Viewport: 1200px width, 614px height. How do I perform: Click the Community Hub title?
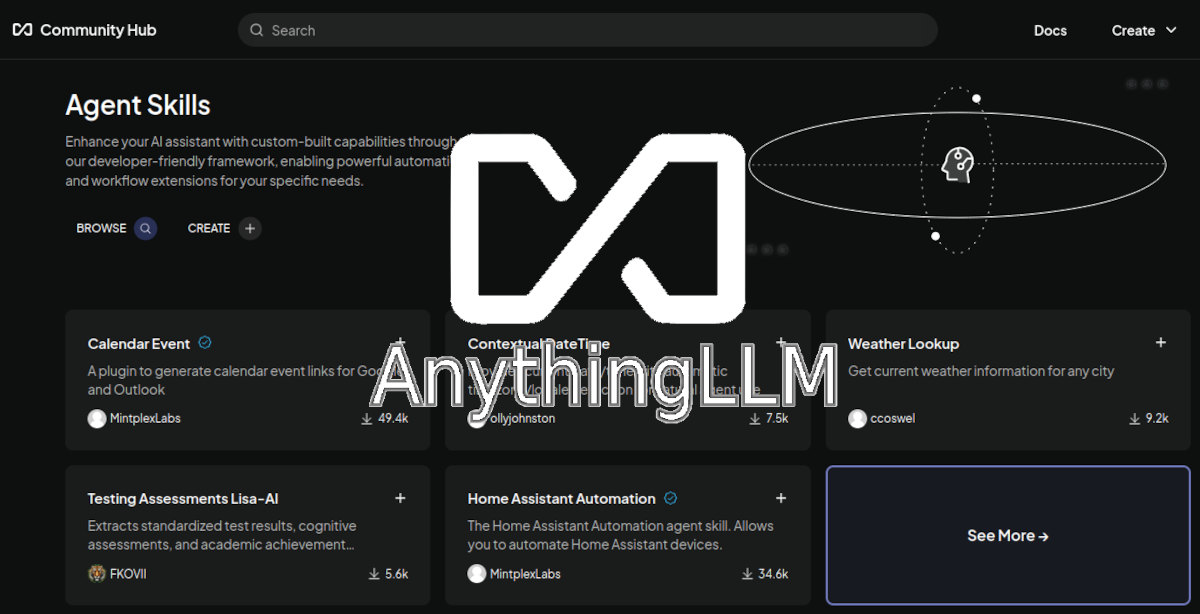(x=98, y=30)
